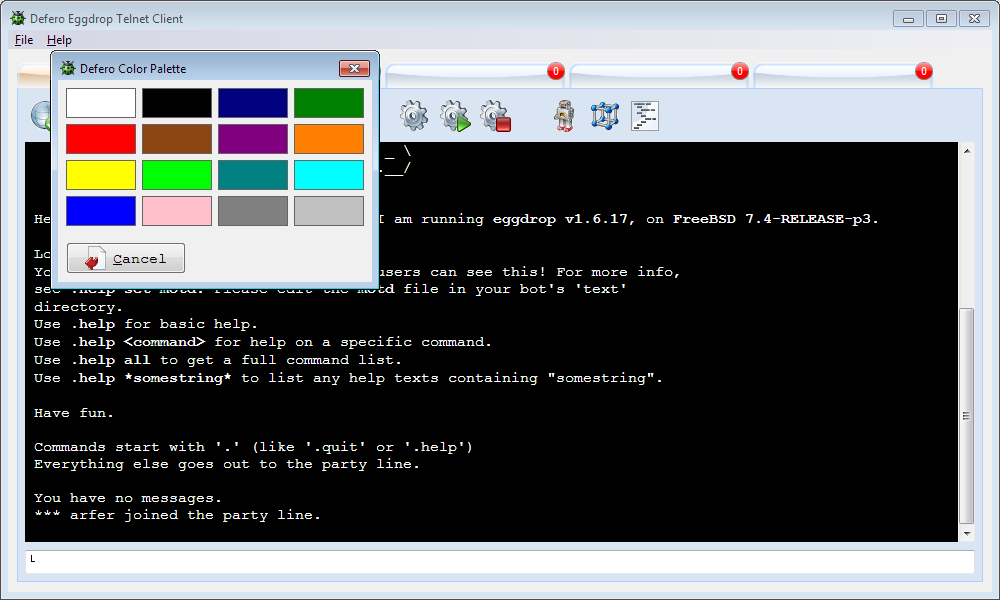1000x600 pixels.
Task: Pick the brown color swatch
Action: 177,139
